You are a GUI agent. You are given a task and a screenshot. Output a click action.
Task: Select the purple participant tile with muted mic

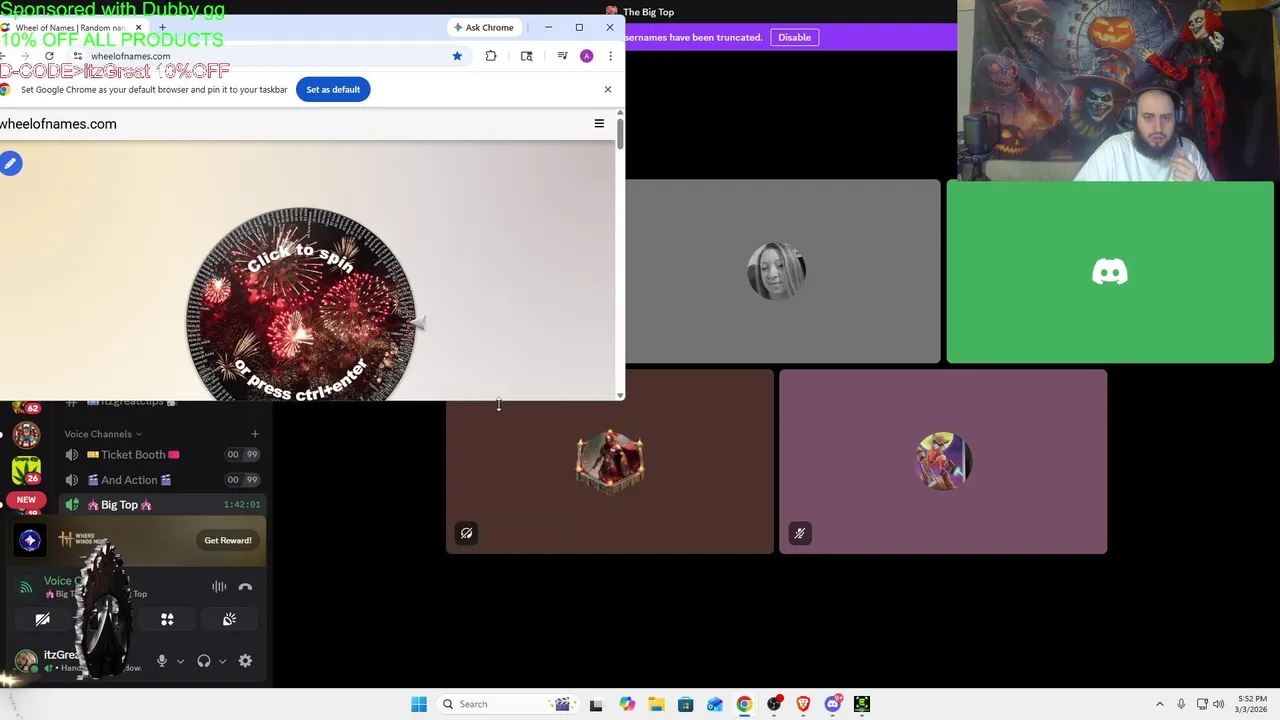pyautogui.click(x=943, y=461)
